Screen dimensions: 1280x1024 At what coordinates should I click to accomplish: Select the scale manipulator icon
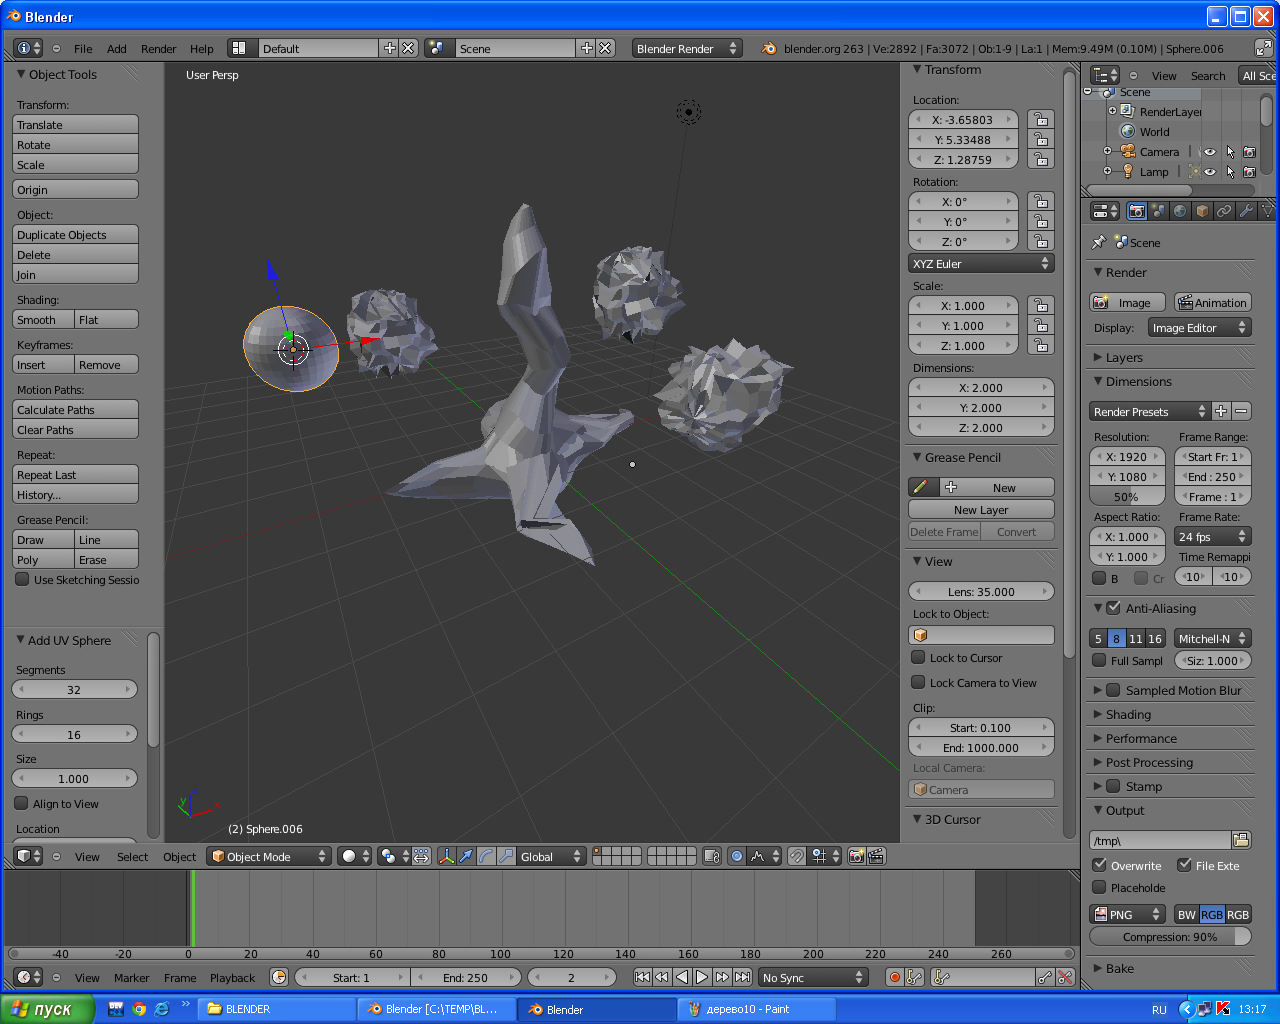pos(506,856)
